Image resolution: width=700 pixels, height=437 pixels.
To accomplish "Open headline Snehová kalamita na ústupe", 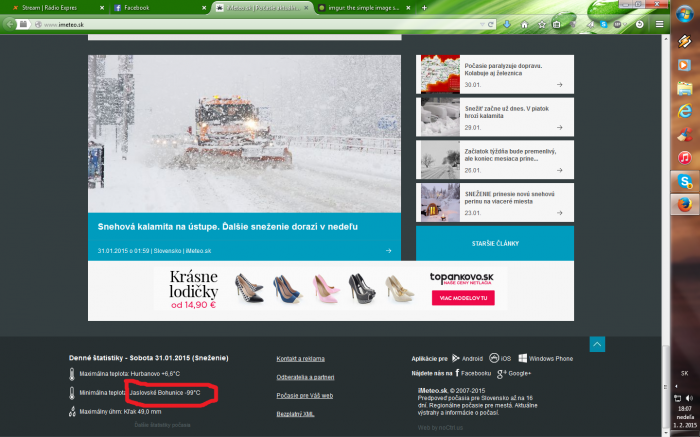I will (228, 227).
